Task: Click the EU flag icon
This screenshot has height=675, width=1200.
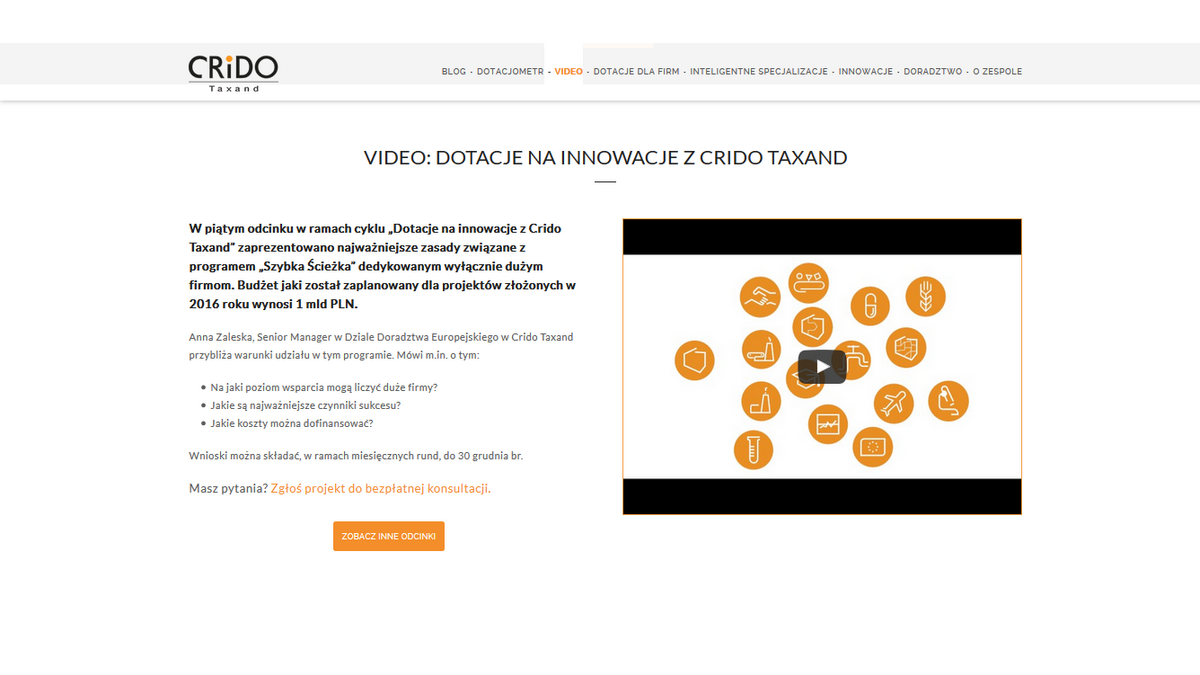Action: [872, 446]
